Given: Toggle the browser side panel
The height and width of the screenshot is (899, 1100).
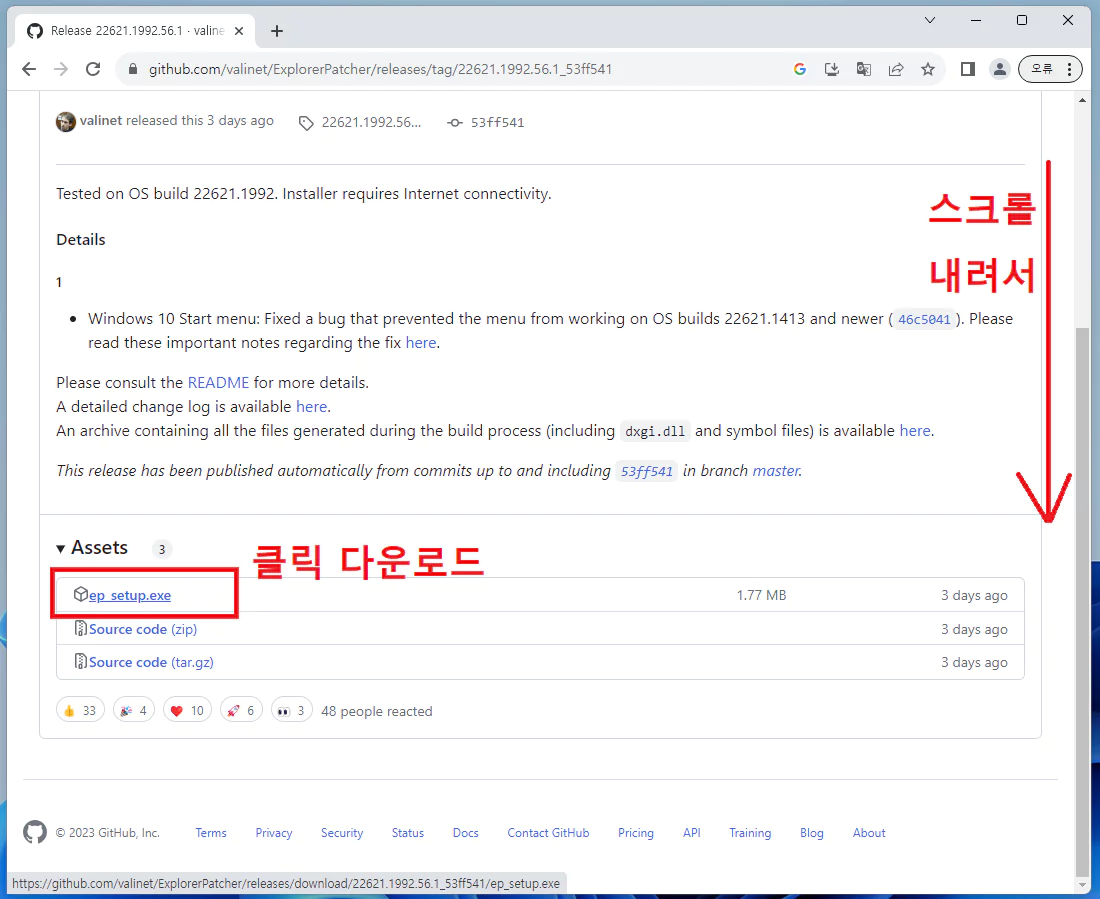Looking at the screenshot, I should point(967,69).
